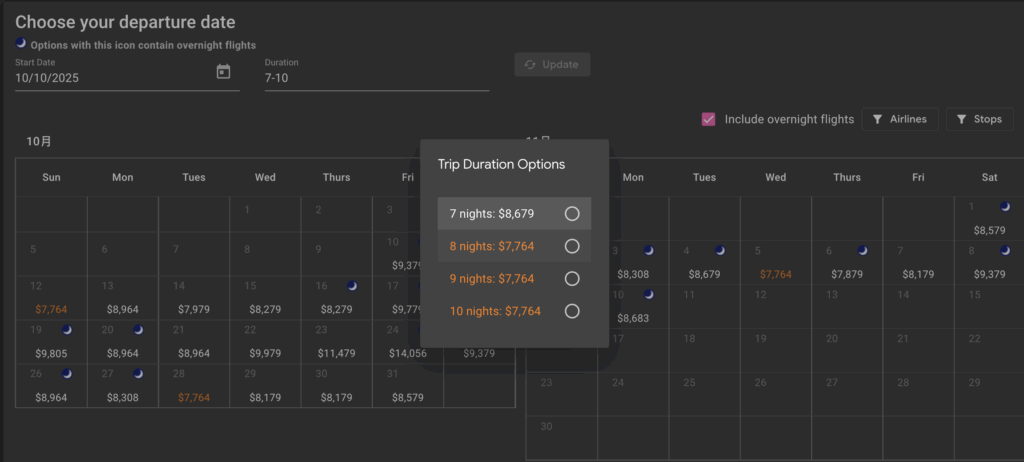1024x462 pixels.
Task: Select October 28 priced at $7,764
Action: point(194,388)
